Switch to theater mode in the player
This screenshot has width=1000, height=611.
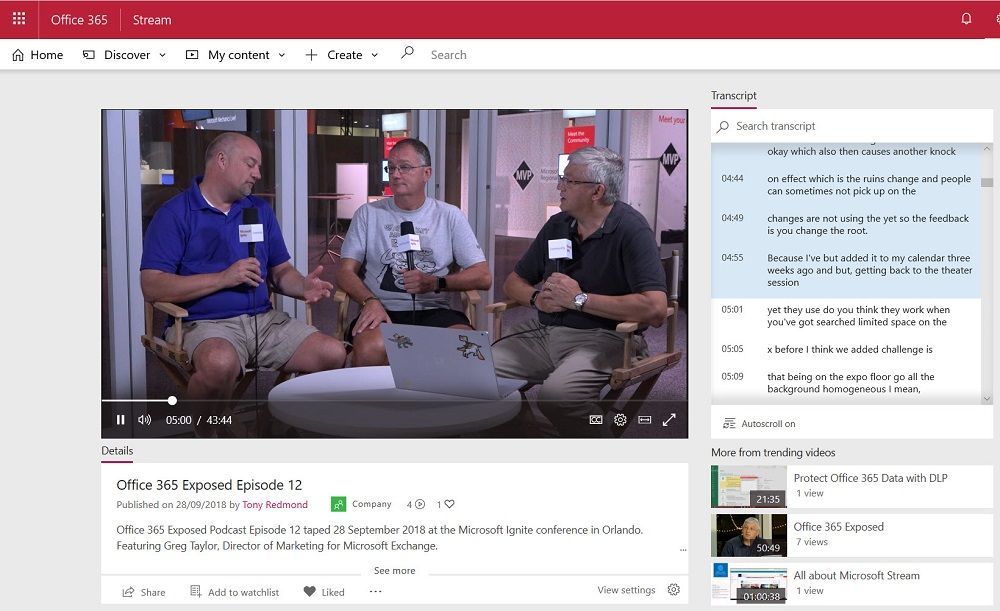646,421
